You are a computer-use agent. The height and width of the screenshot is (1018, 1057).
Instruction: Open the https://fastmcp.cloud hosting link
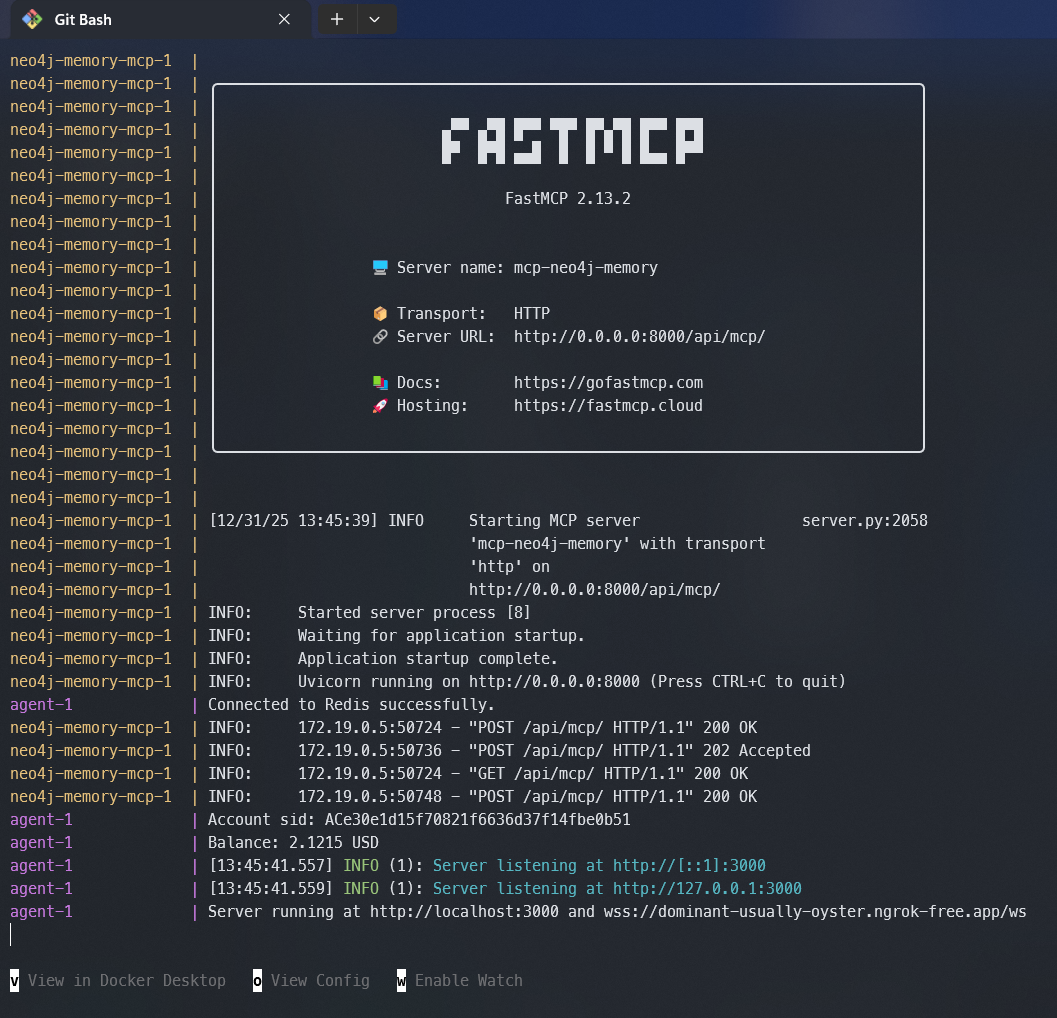(608, 406)
